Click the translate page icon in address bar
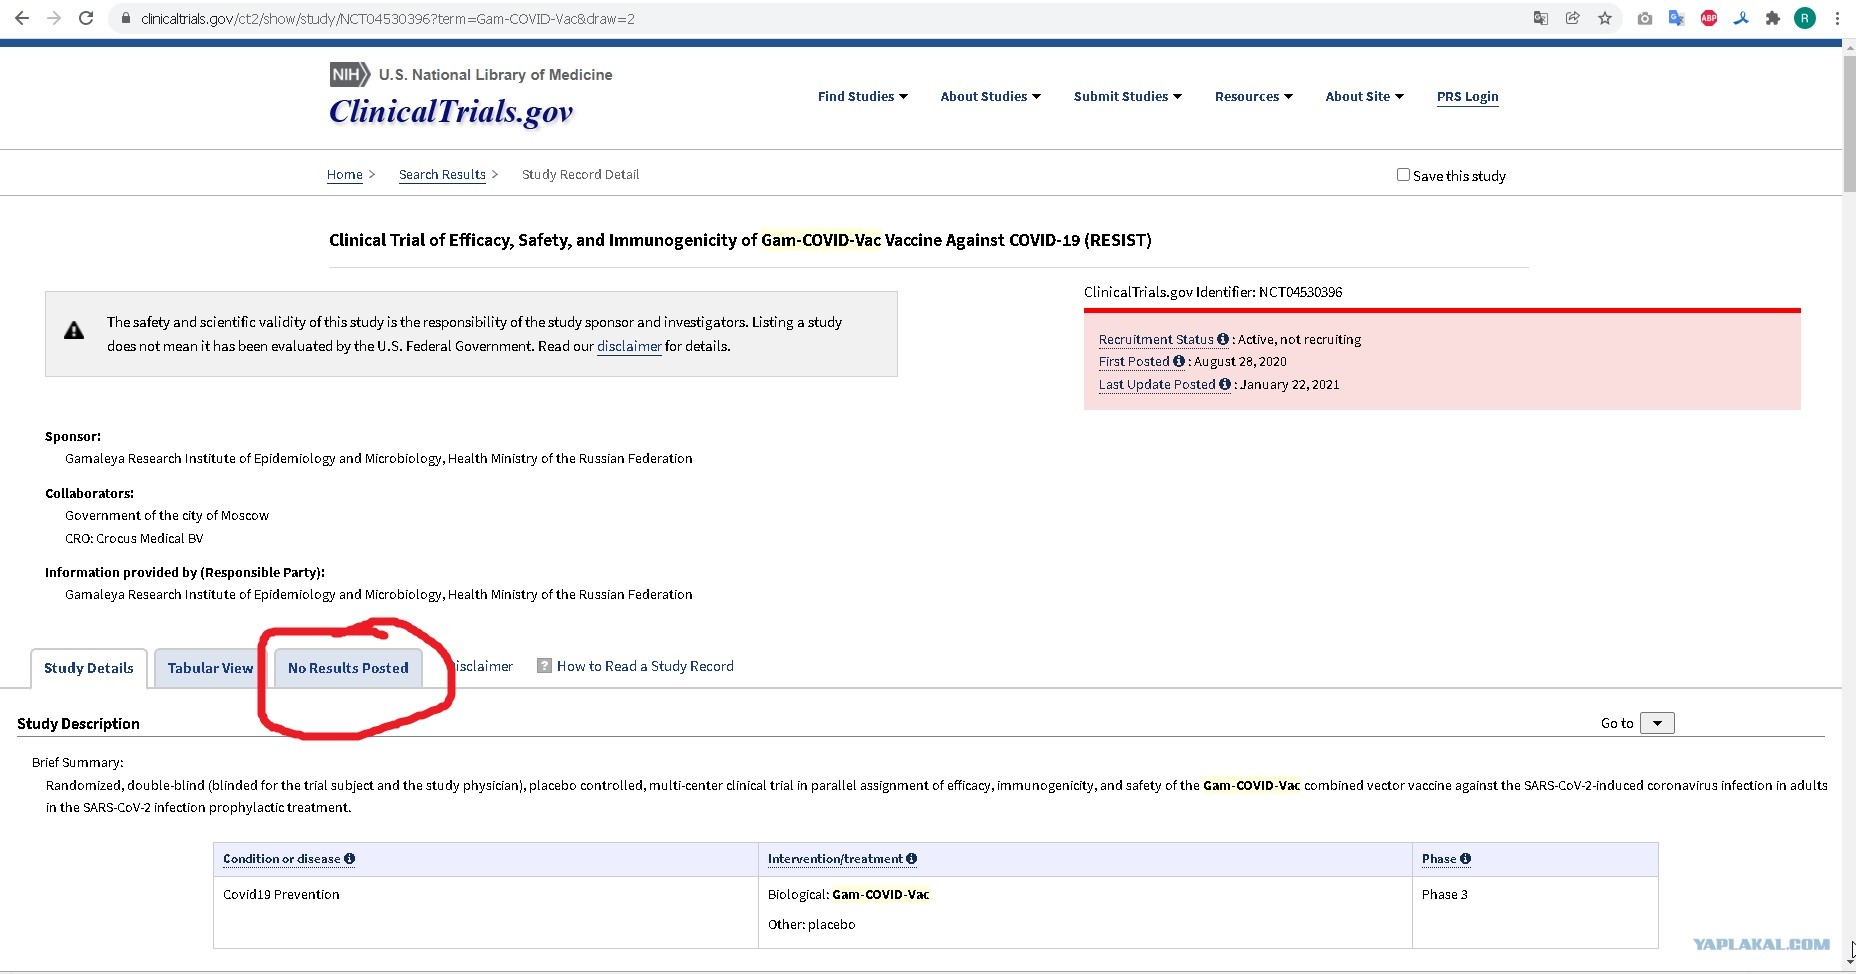This screenshot has width=1856, height=974. pyautogui.click(x=1541, y=18)
